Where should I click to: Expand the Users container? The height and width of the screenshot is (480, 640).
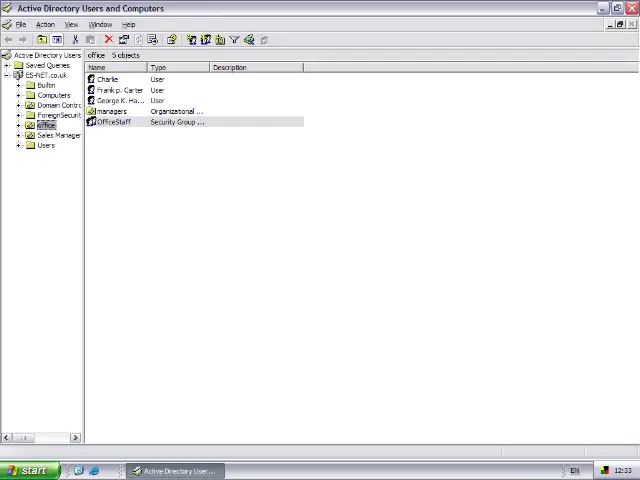pyautogui.click(x=18, y=145)
